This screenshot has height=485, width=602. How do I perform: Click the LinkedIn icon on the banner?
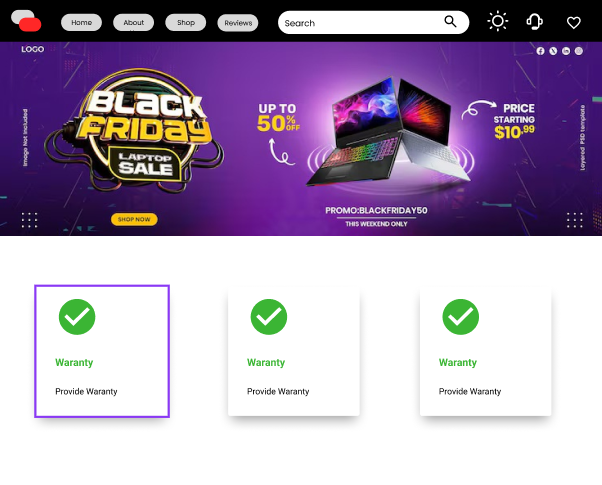[x=566, y=50]
